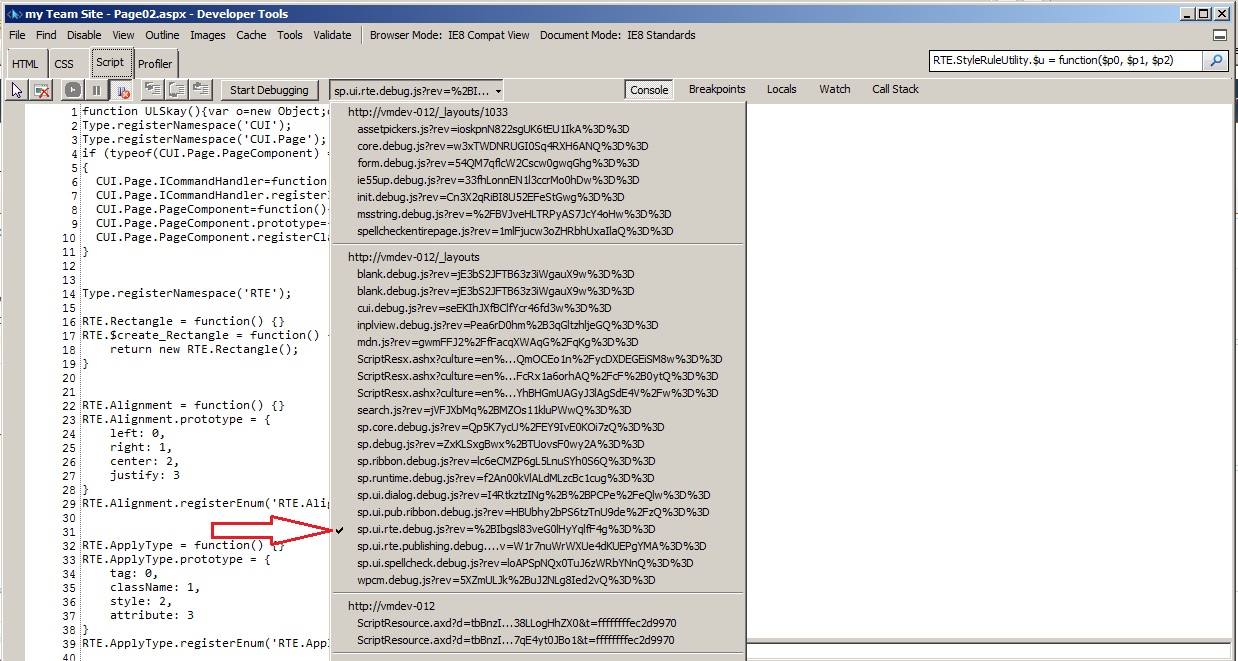Open the Validate menu
This screenshot has height=661, width=1238.
pos(332,35)
